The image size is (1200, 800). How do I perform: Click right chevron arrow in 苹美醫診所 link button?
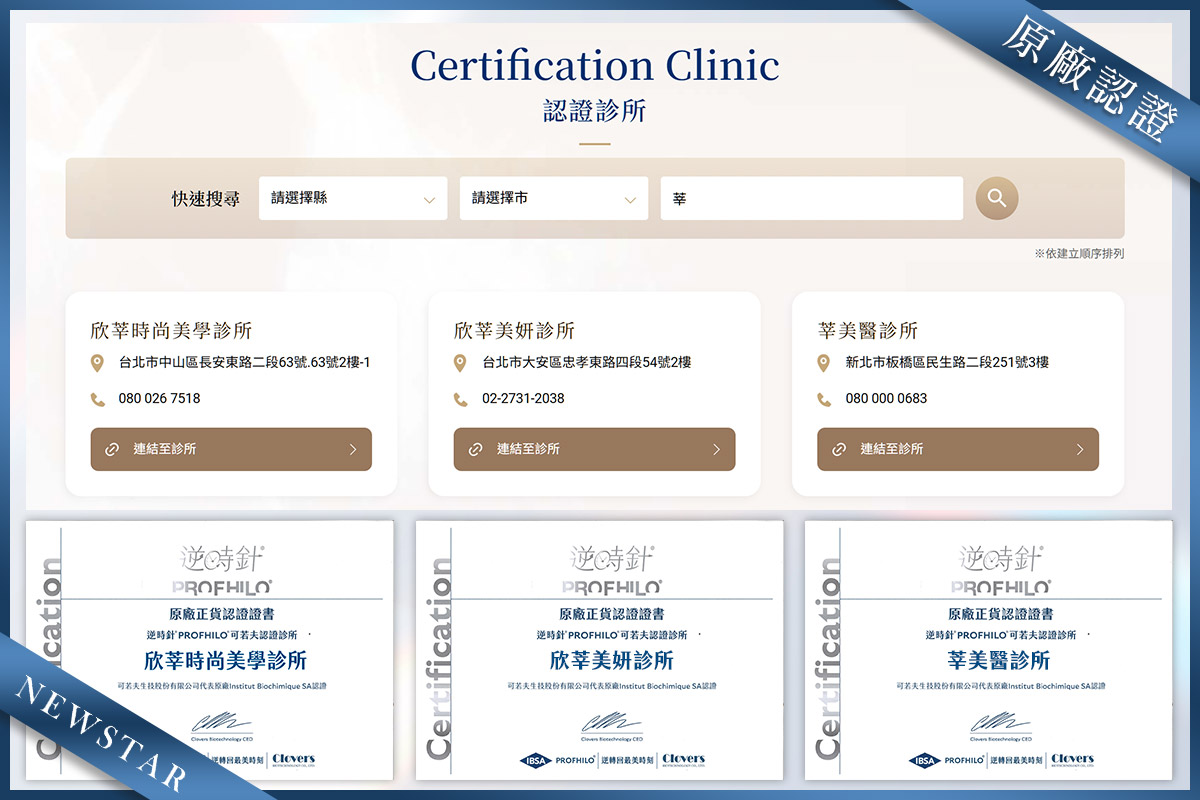tap(1079, 450)
